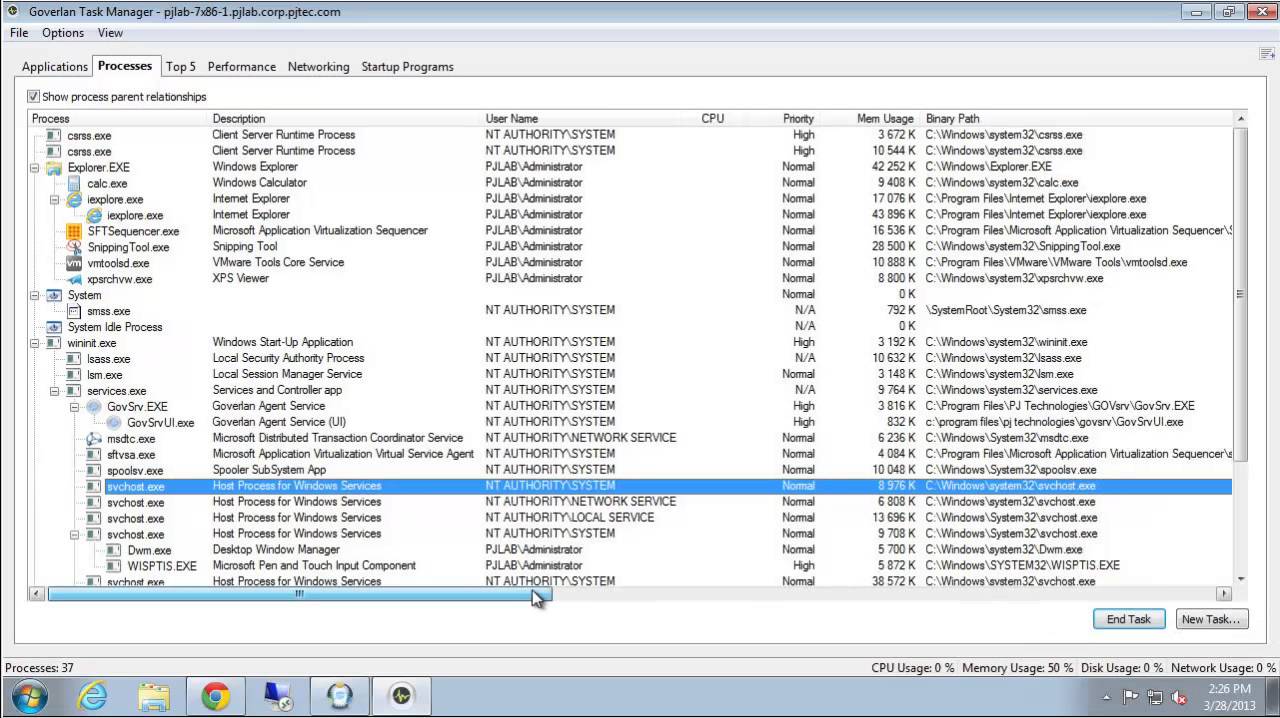Open the File menu
The width and height of the screenshot is (1280, 718).
coord(18,33)
